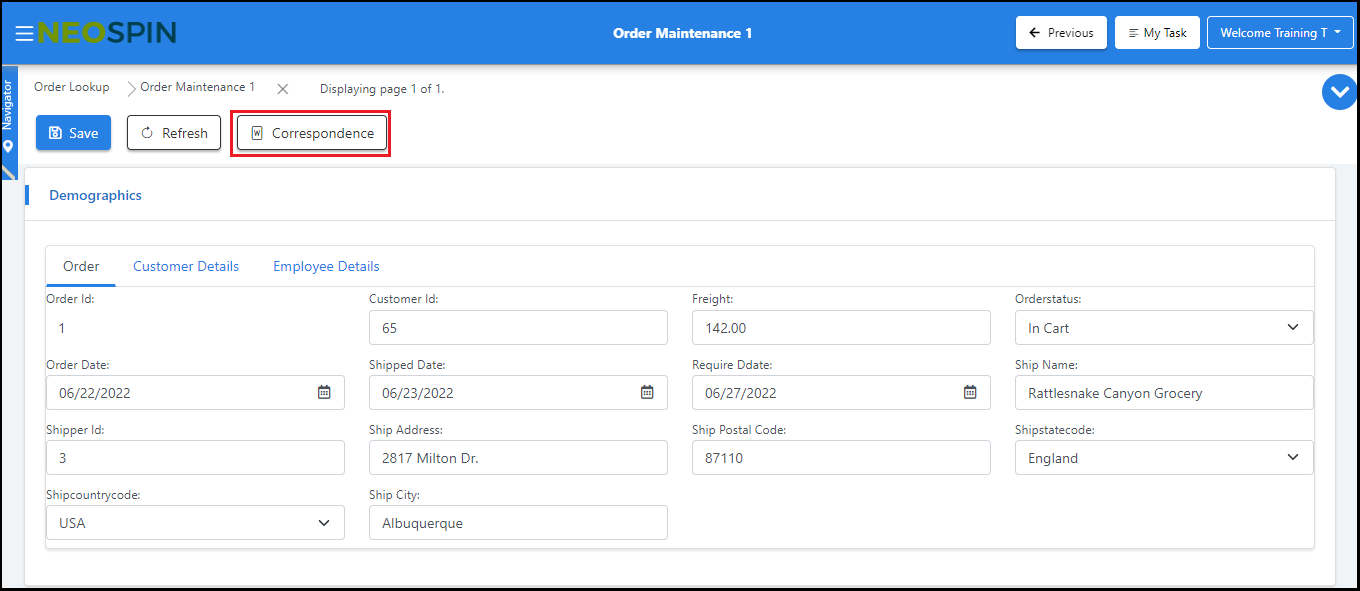Image resolution: width=1360 pixels, height=591 pixels.
Task: Click the Ship Postal Code field
Action: [841, 458]
